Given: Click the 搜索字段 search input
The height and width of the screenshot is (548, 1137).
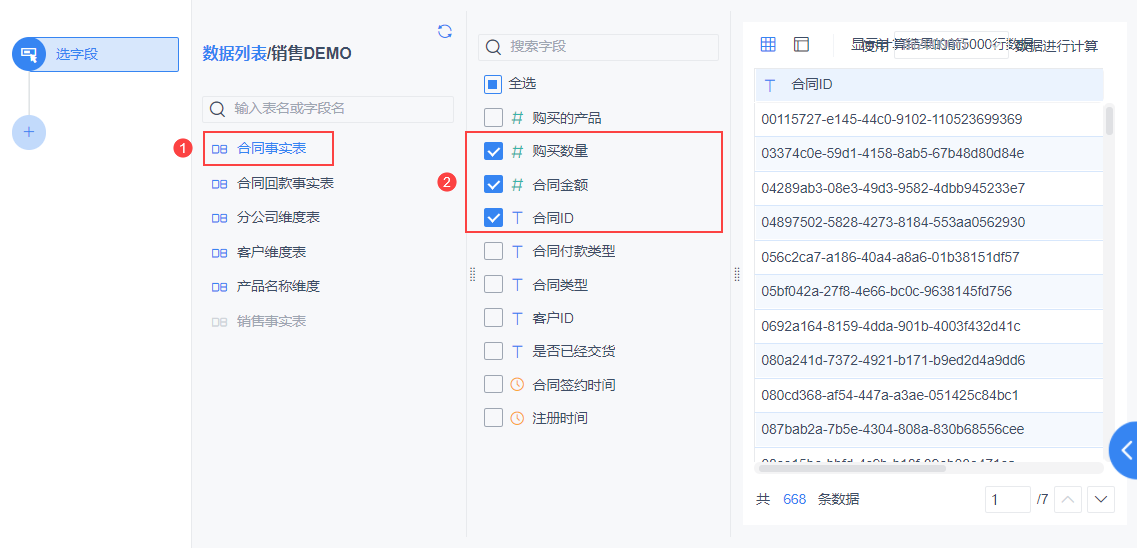Looking at the screenshot, I should coord(598,47).
